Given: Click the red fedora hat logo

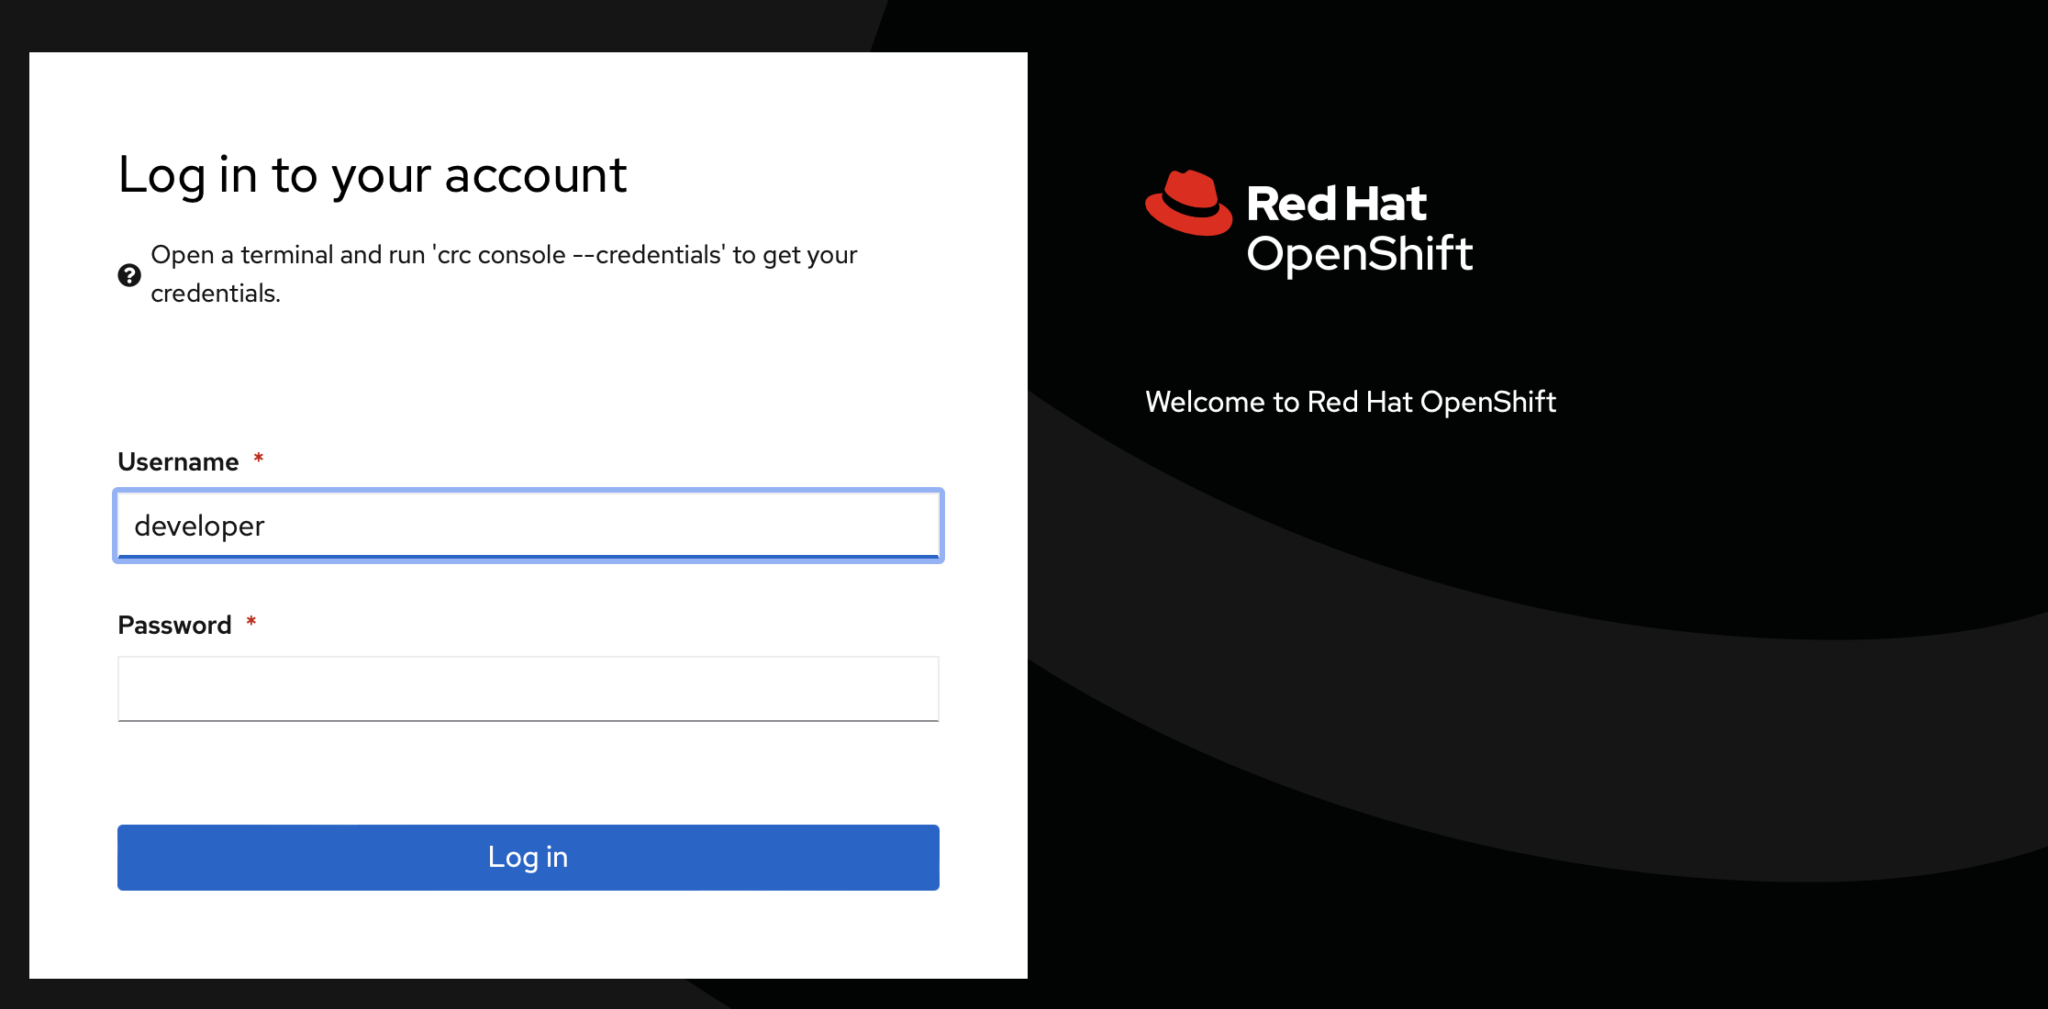Looking at the screenshot, I should coord(1188,204).
